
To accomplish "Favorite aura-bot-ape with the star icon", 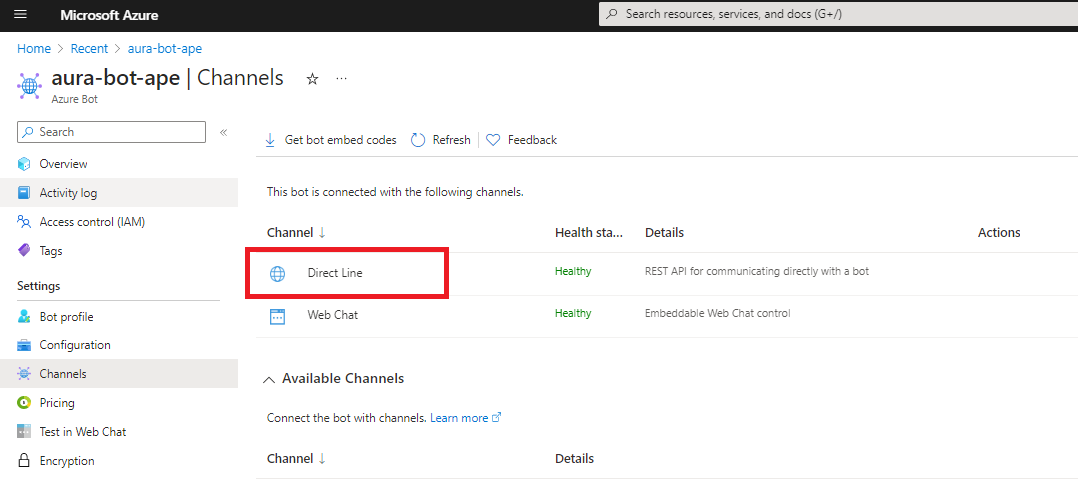I will (312, 79).
